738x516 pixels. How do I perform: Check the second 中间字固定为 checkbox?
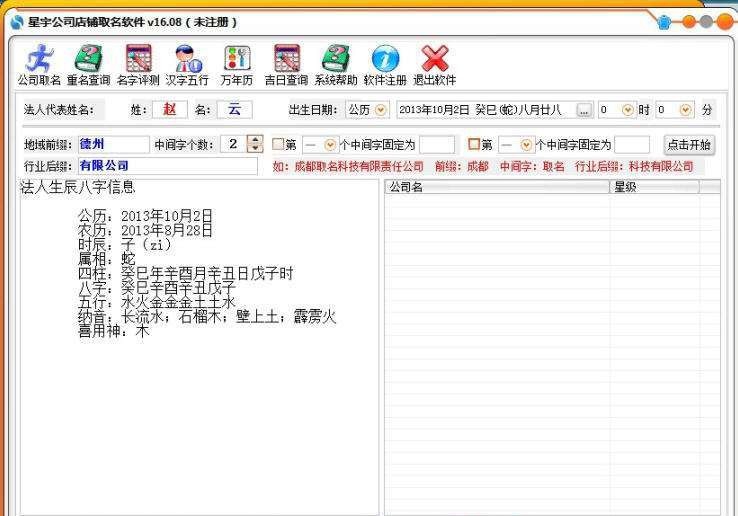(474, 144)
